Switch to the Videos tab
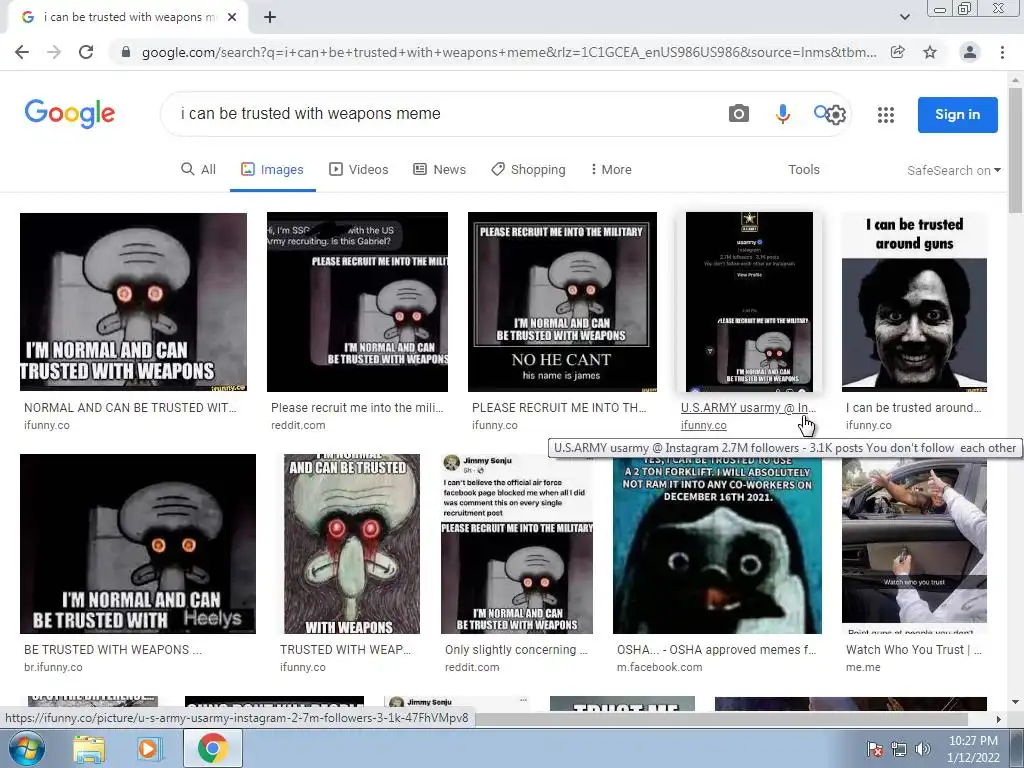Image resolution: width=1024 pixels, height=768 pixels. click(x=359, y=170)
